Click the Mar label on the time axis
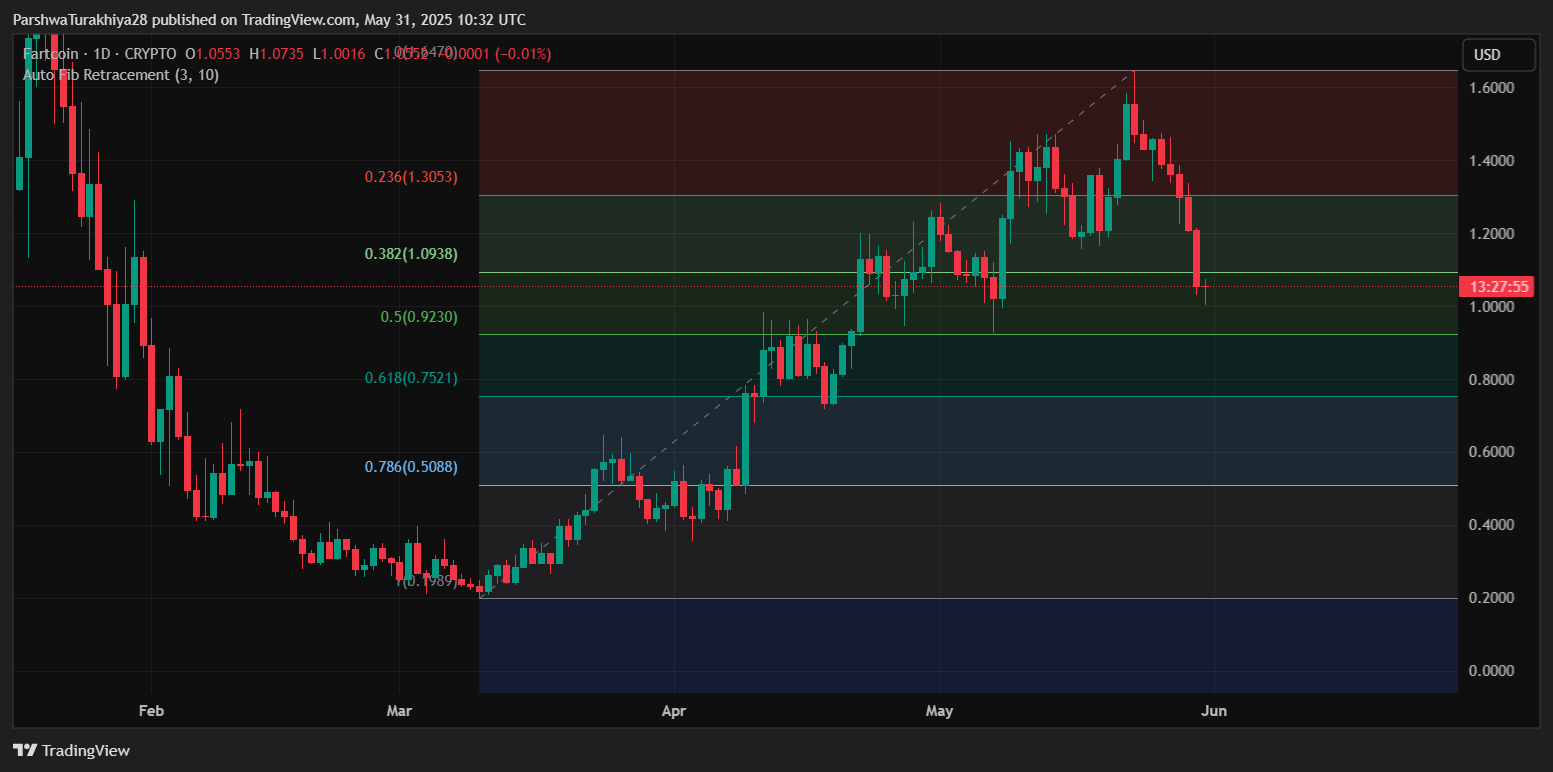The height and width of the screenshot is (772, 1553). pos(399,711)
